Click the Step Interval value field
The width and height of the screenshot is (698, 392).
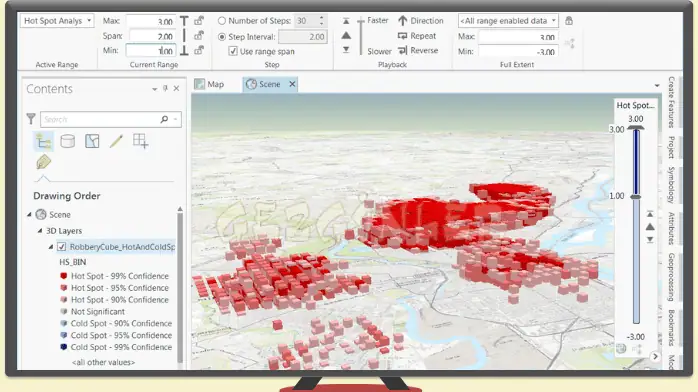(303, 37)
